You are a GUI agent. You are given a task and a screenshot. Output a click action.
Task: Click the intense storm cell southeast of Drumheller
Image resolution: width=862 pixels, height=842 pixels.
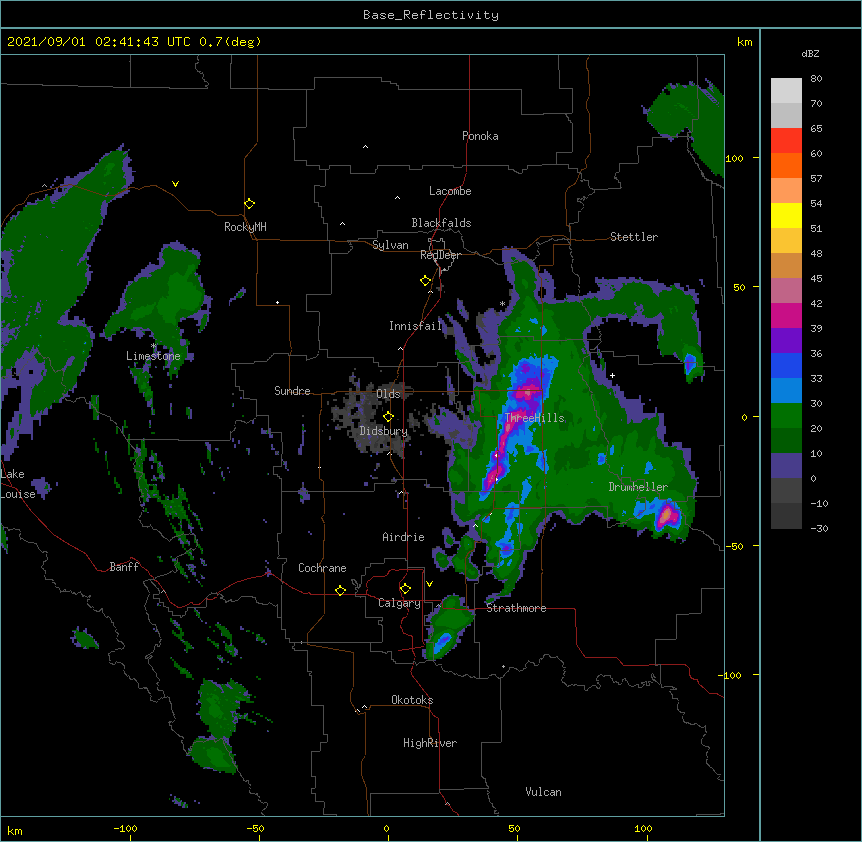[x=666, y=516]
